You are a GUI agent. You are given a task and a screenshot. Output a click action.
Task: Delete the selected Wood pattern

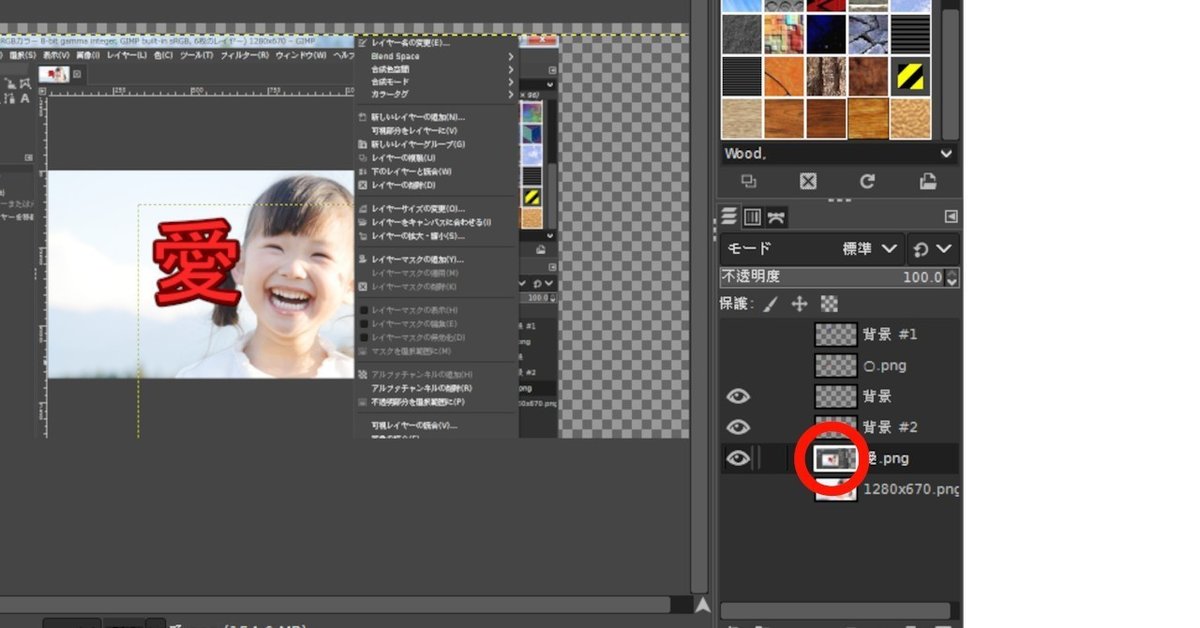807,182
